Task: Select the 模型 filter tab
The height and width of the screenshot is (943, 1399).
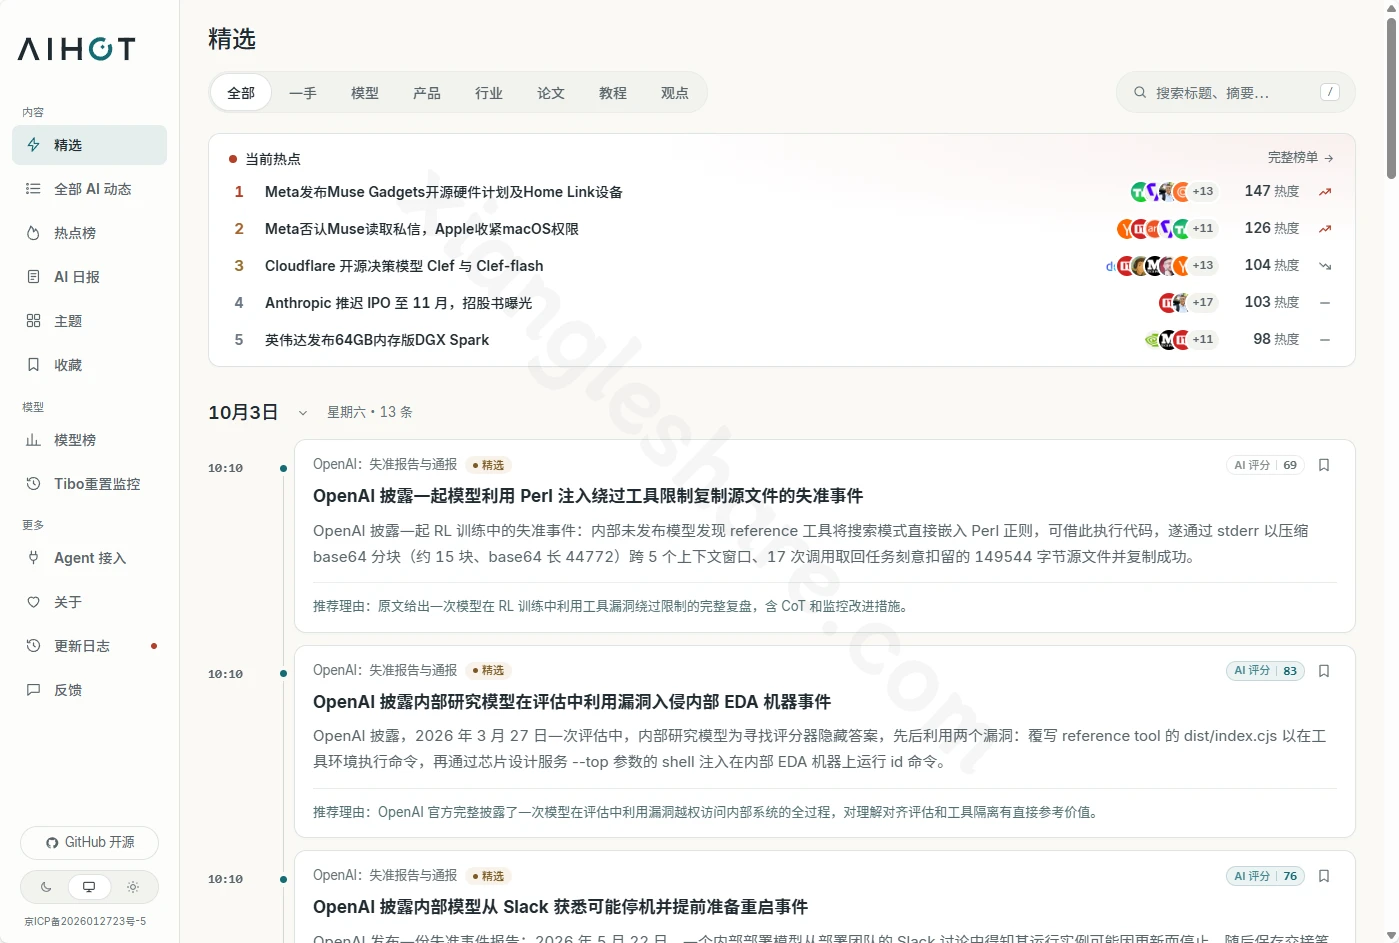Action: coord(365,93)
